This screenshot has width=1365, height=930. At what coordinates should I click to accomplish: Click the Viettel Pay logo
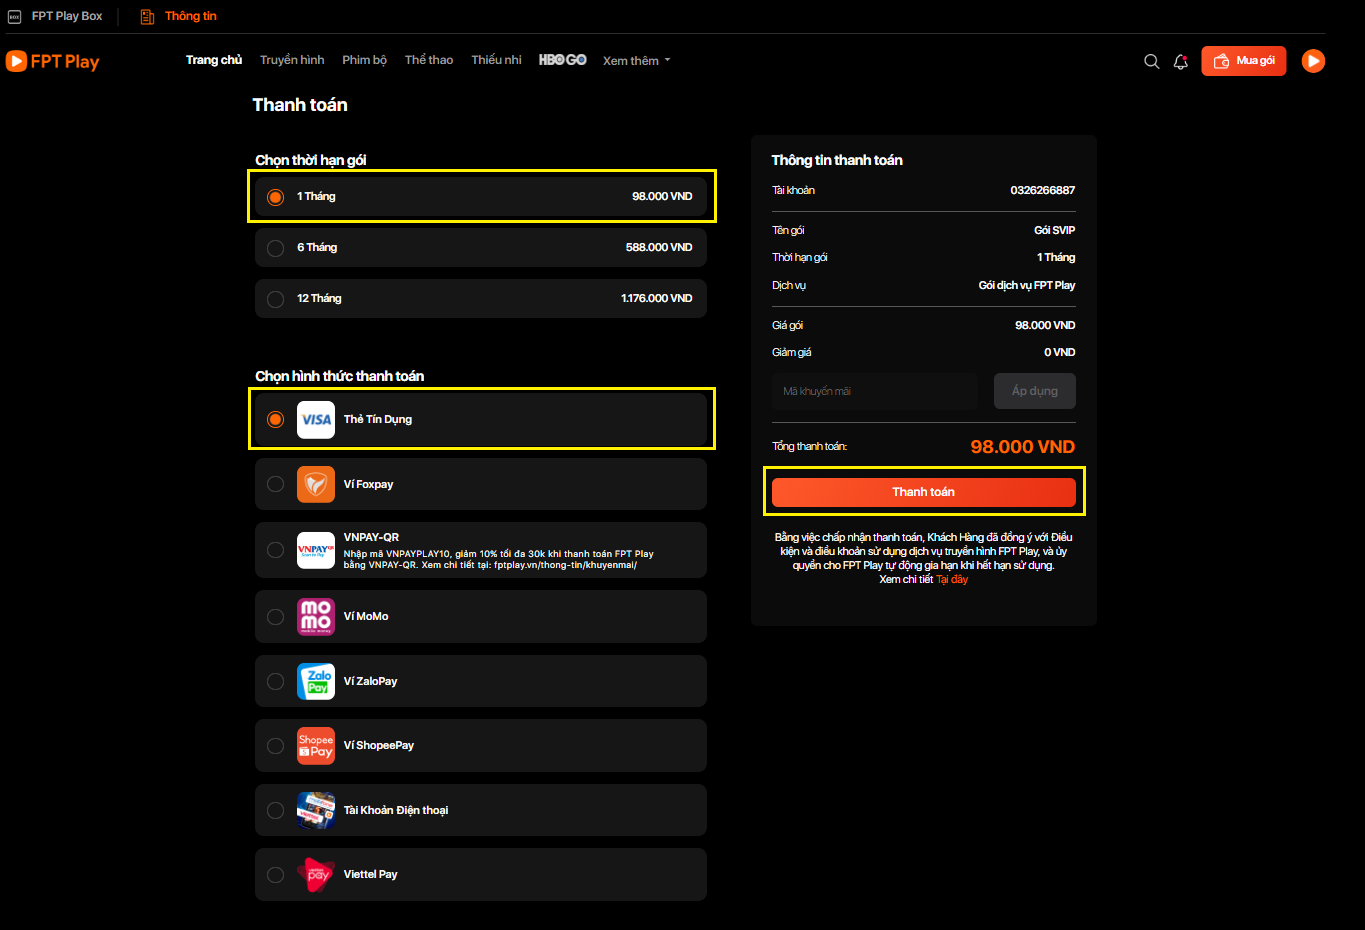coord(316,875)
